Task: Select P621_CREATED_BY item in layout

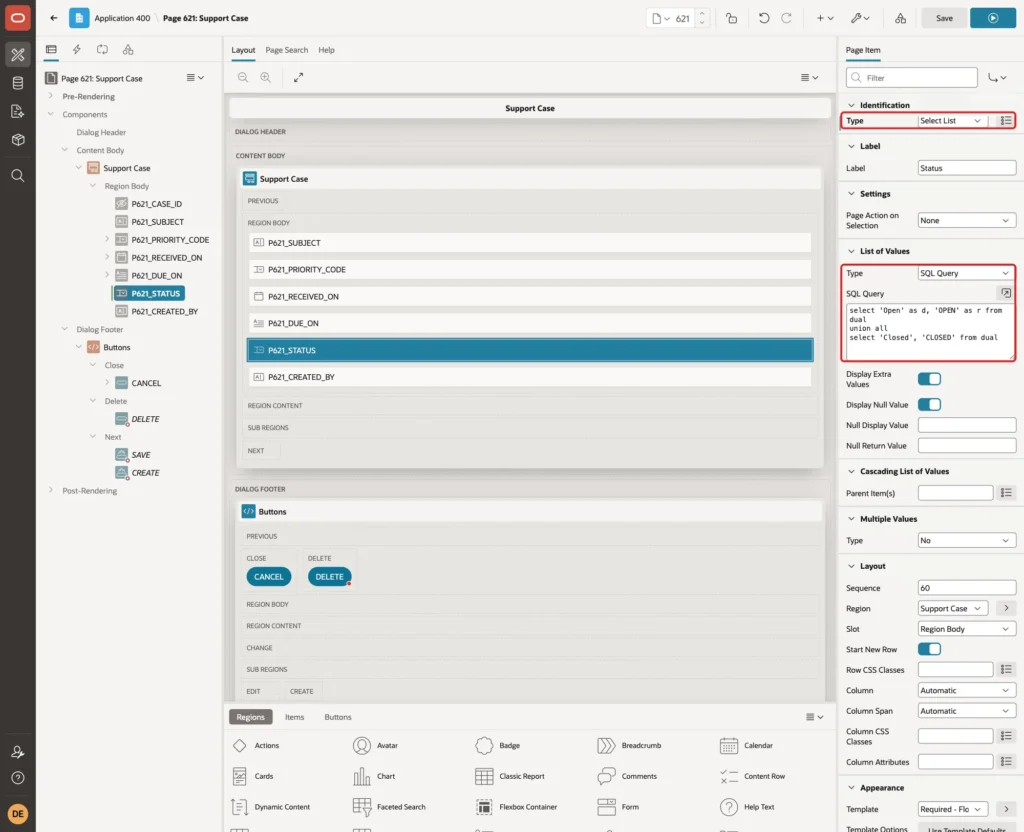Action: coord(530,377)
